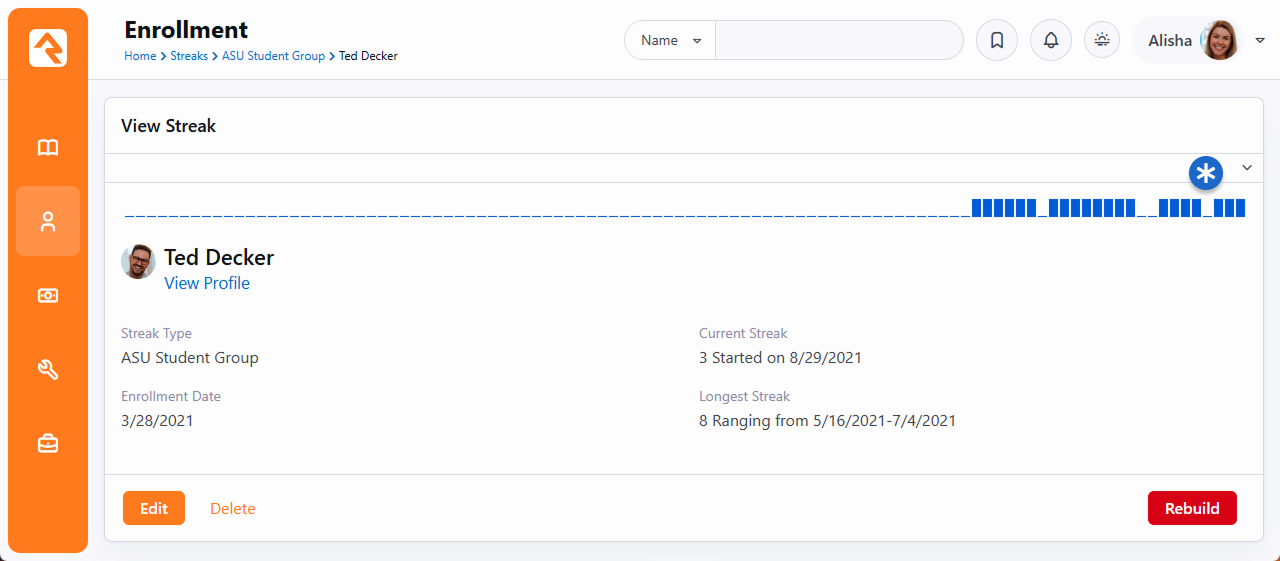Click the blue asterisk badge icon
This screenshot has height=561, width=1280.
pos(1206,173)
